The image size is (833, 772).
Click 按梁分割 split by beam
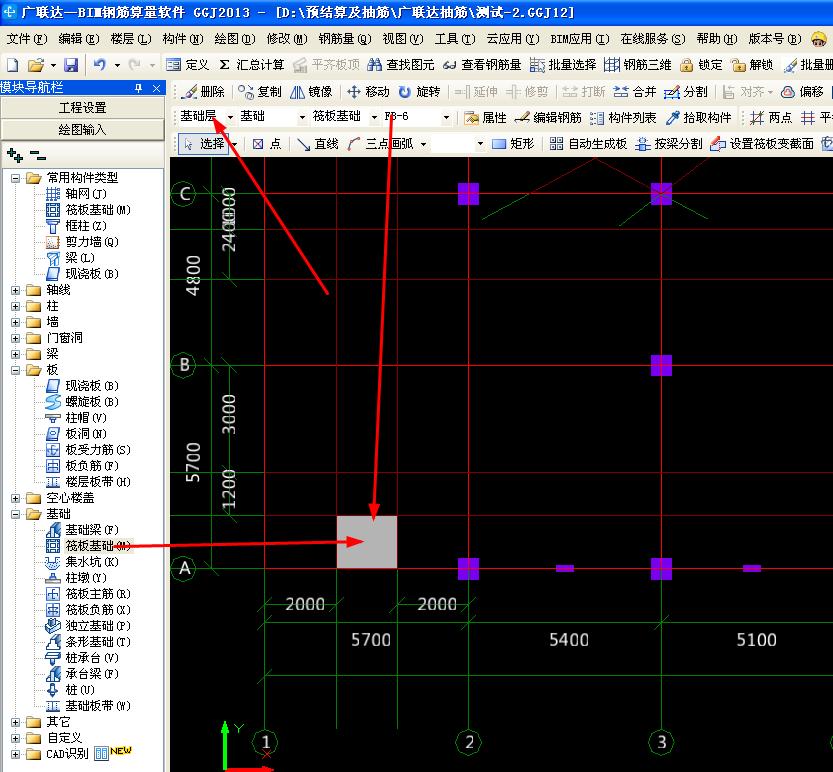point(669,144)
